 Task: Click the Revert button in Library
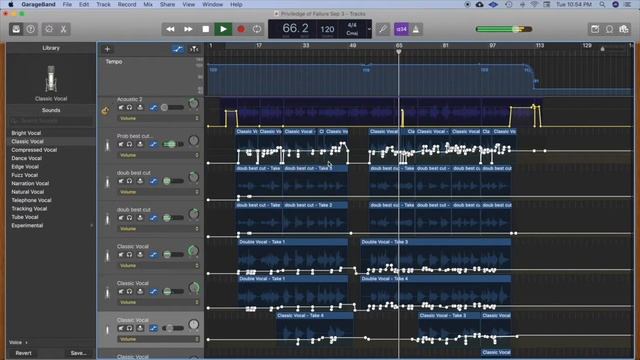tap(23, 353)
